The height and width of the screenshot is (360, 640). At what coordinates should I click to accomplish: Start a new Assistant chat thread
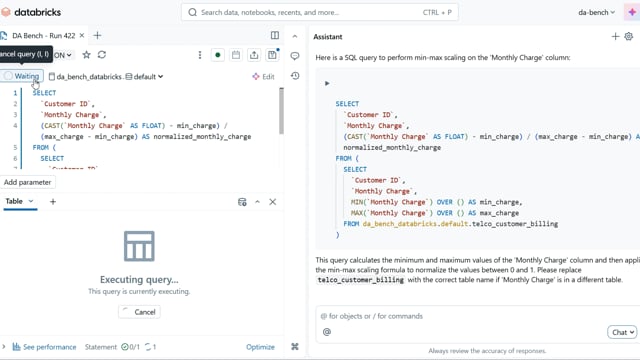coord(615,37)
